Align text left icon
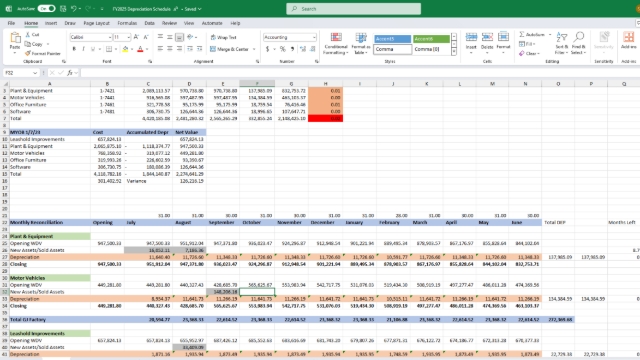Viewport: 640px width, 360px height. pyautogui.click(x=160, y=49)
